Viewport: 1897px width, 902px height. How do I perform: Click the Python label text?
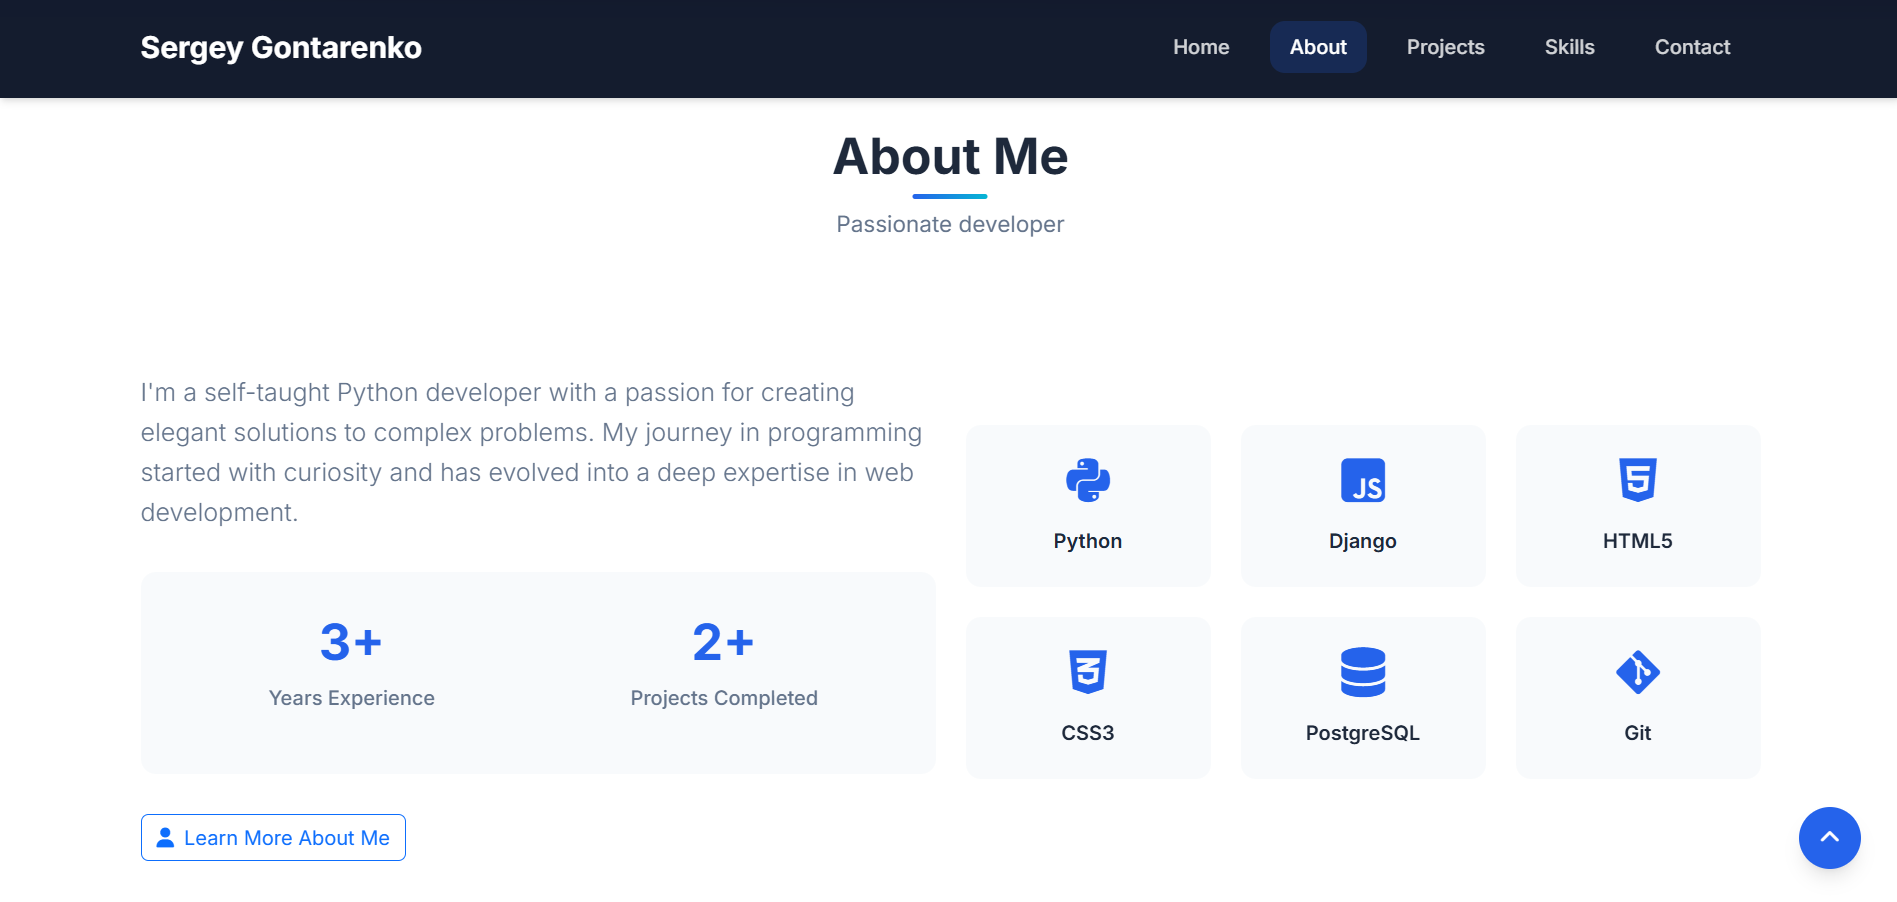(x=1088, y=541)
